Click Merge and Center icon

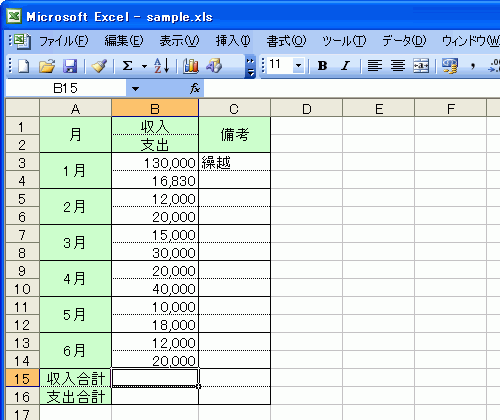(421, 66)
